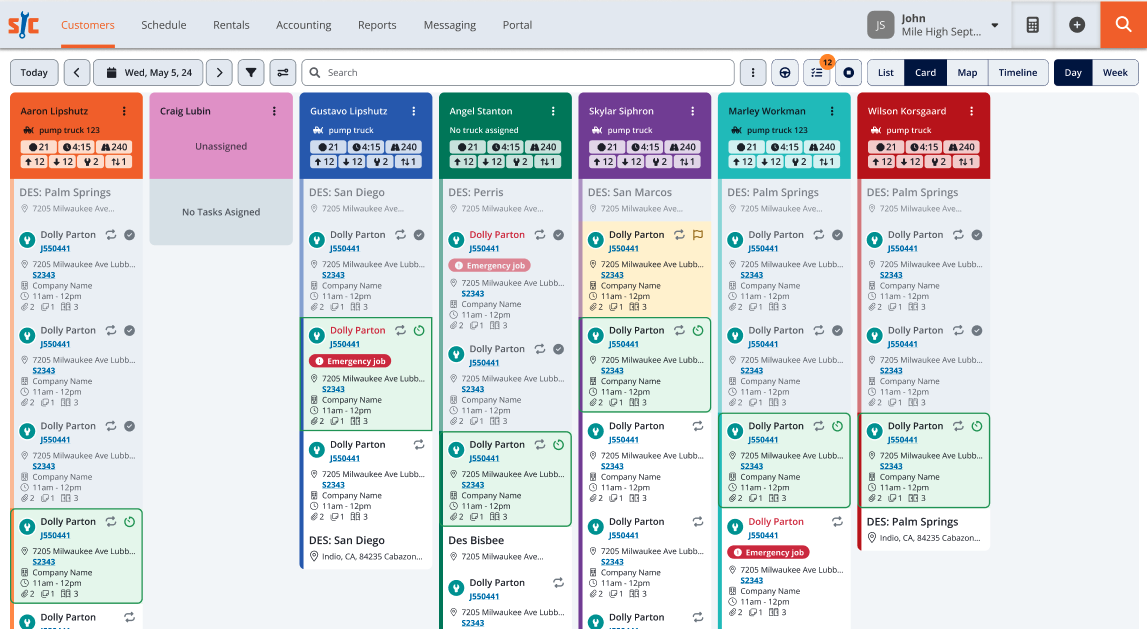Screen dimensions: 1147x629
Task: Expand the John Mile High Sept user dropdown
Action: pyautogui.click(x=995, y=25)
